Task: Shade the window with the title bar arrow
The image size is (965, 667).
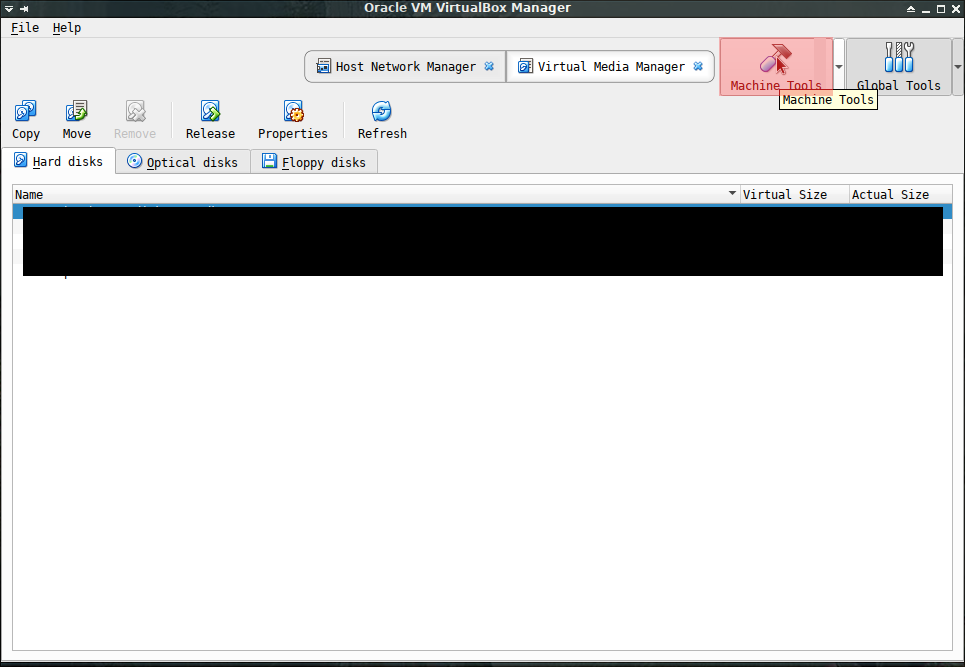Action: coord(911,9)
